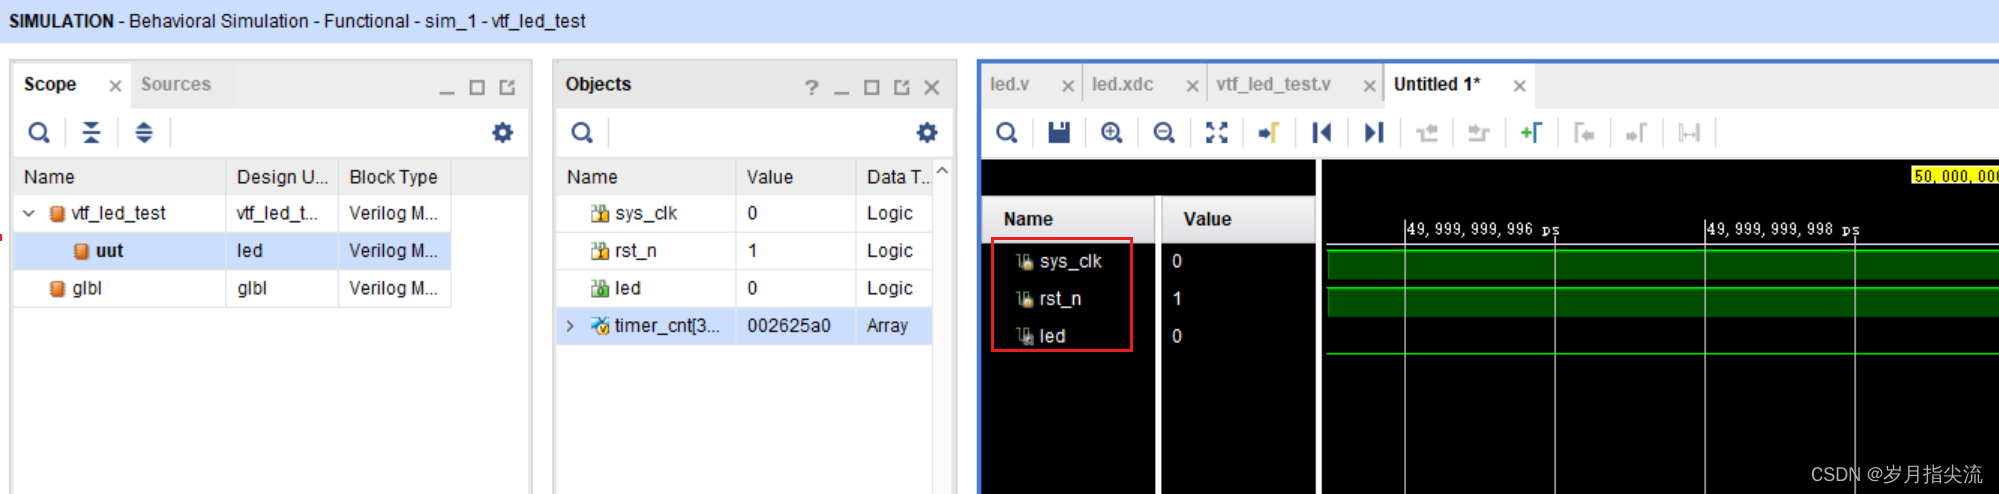This screenshot has width=1999, height=494.
Task: Sort Scope by Design Unit column header
Action: click(x=282, y=177)
